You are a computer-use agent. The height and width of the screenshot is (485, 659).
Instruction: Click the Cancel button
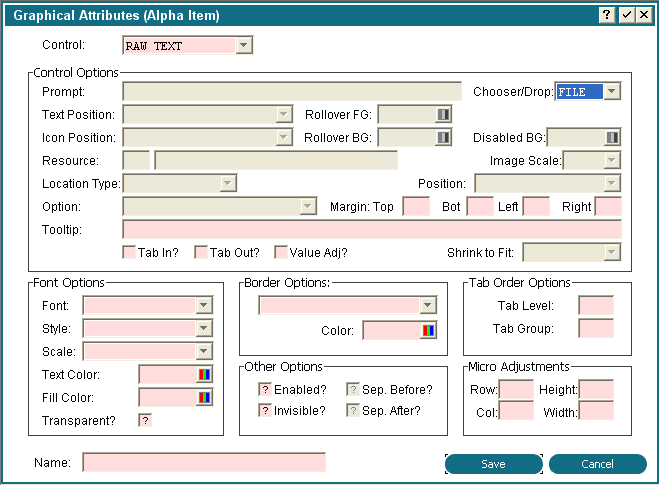tap(597, 464)
